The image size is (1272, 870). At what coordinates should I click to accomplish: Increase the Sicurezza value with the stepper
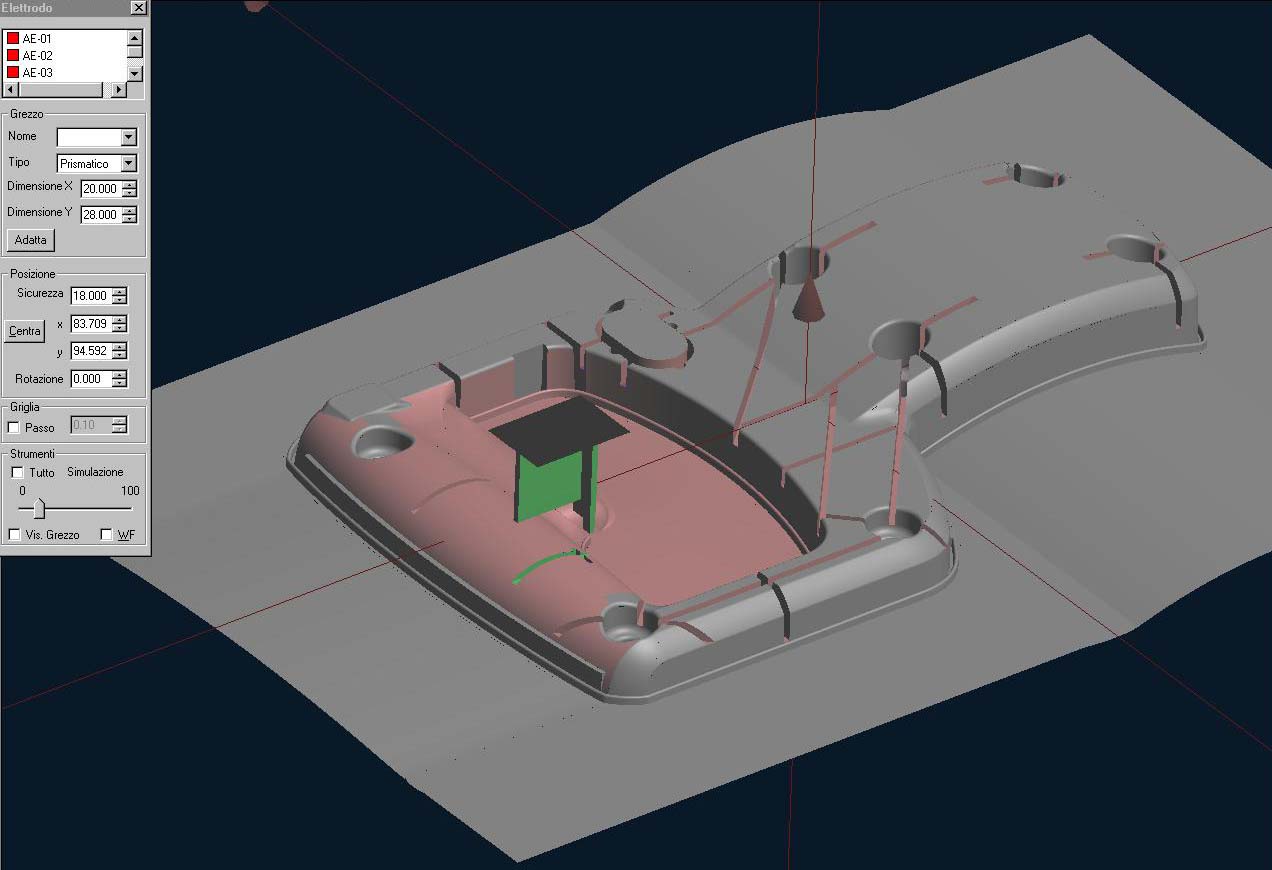(x=120, y=291)
